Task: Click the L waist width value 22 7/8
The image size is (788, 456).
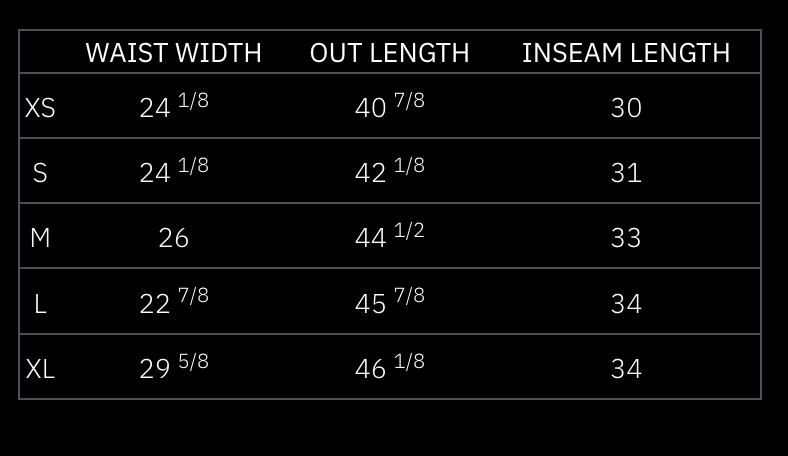Action: click(x=173, y=302)
